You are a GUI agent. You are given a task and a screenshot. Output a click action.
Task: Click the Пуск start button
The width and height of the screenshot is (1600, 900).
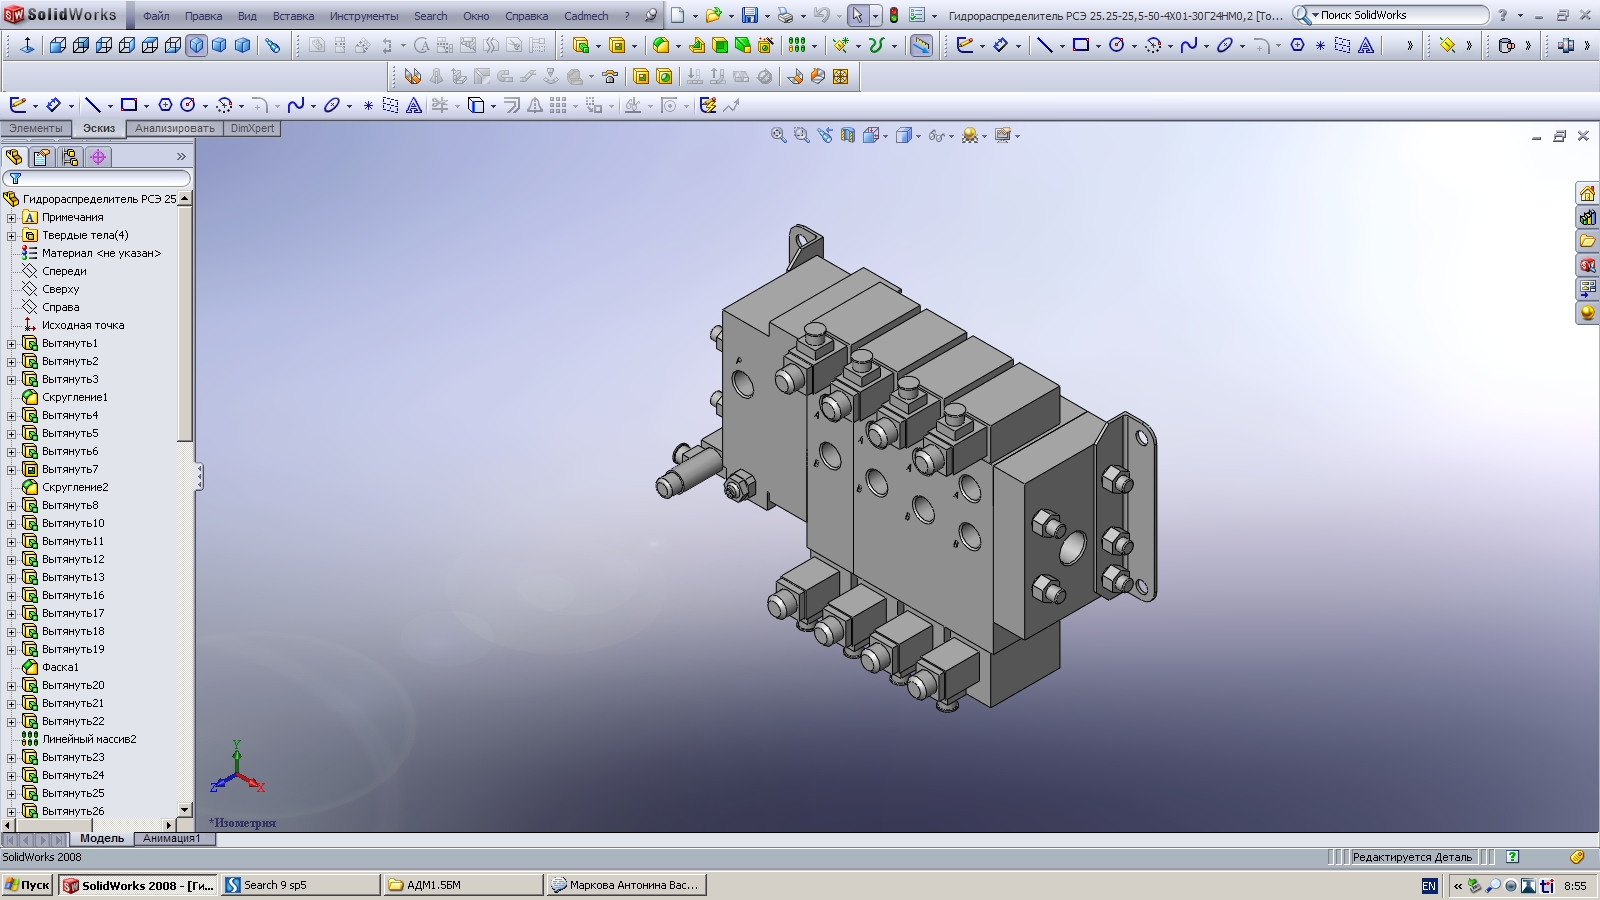point(27,885)
